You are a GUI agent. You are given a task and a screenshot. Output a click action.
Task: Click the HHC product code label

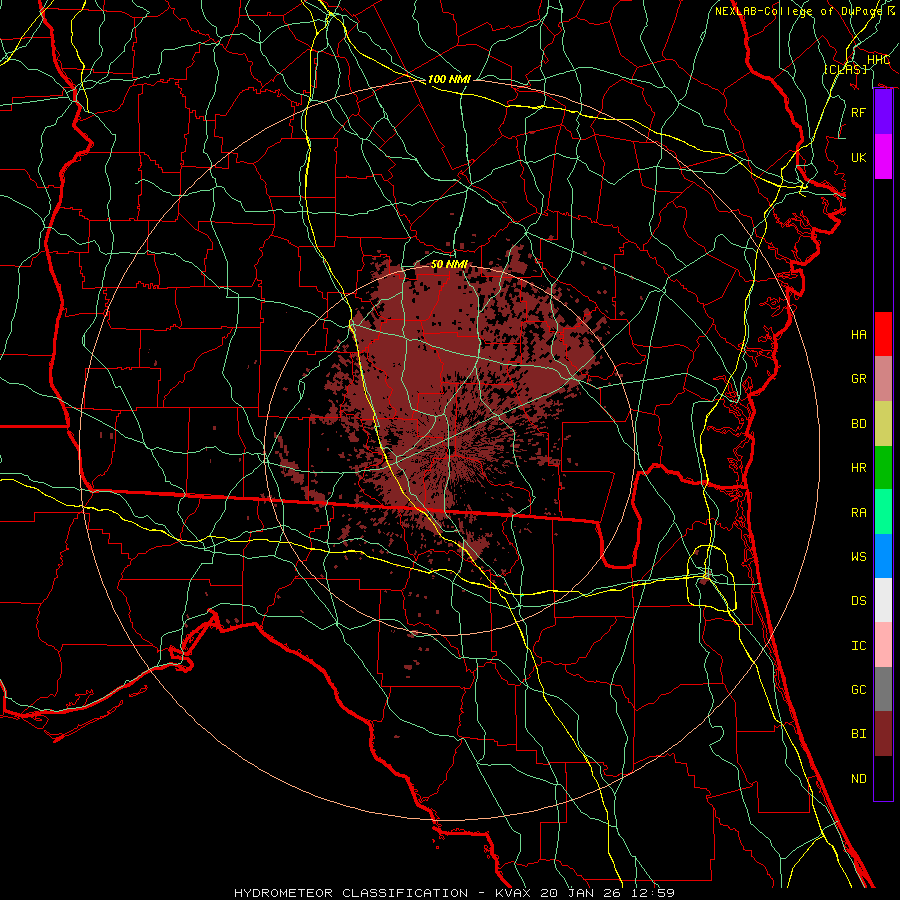tap(878, 60)
